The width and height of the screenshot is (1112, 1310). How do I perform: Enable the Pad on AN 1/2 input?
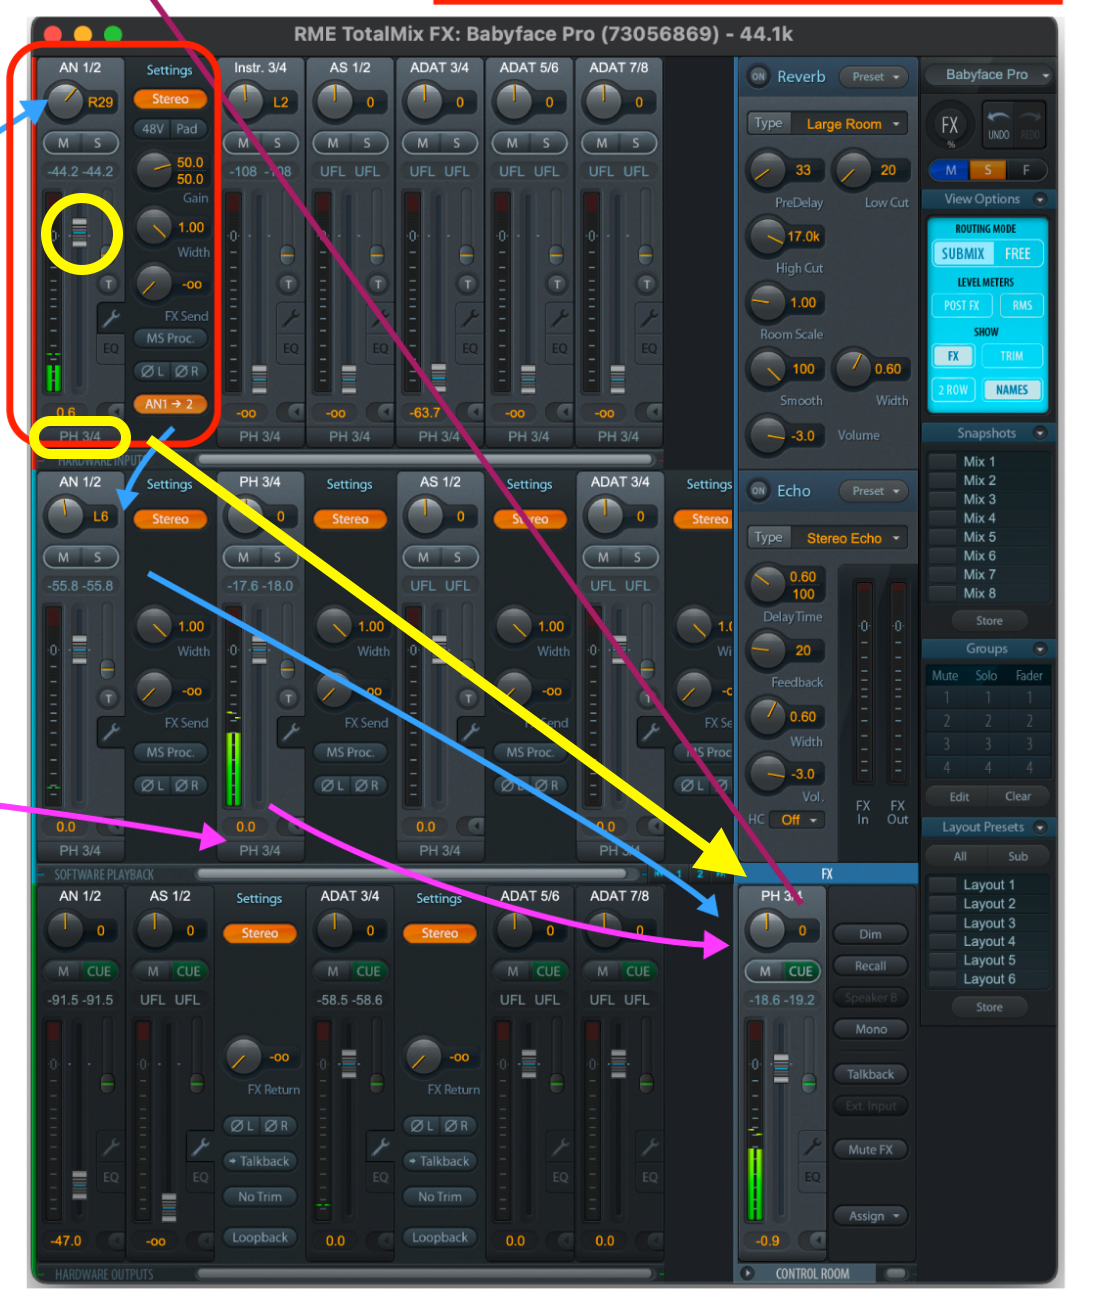pyautogui.click(x=187, y=129)
